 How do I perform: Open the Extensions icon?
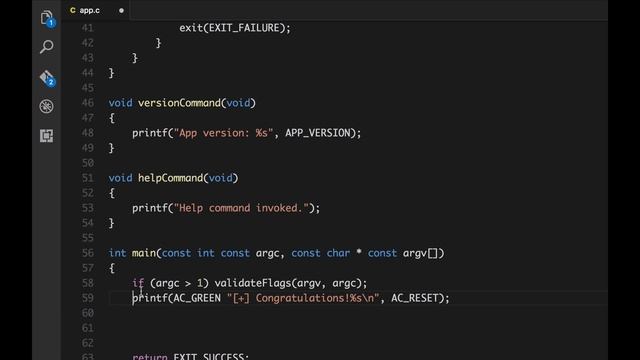tap(47, 136)
